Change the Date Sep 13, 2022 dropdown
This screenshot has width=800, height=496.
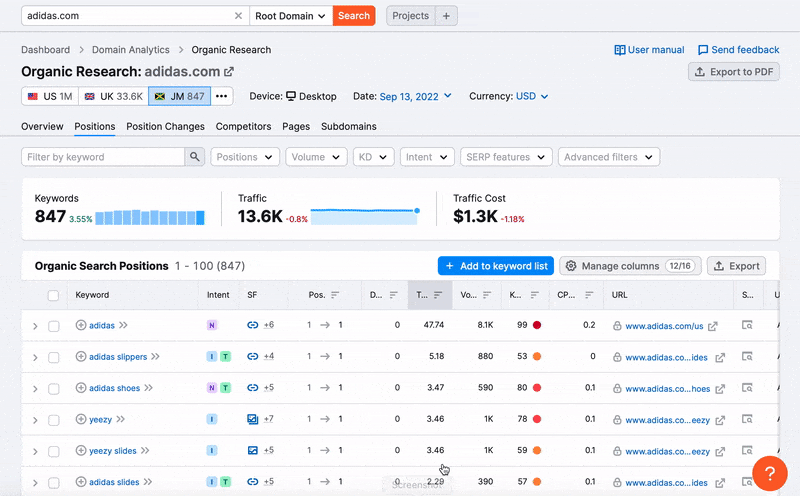[x=415, y=96]
